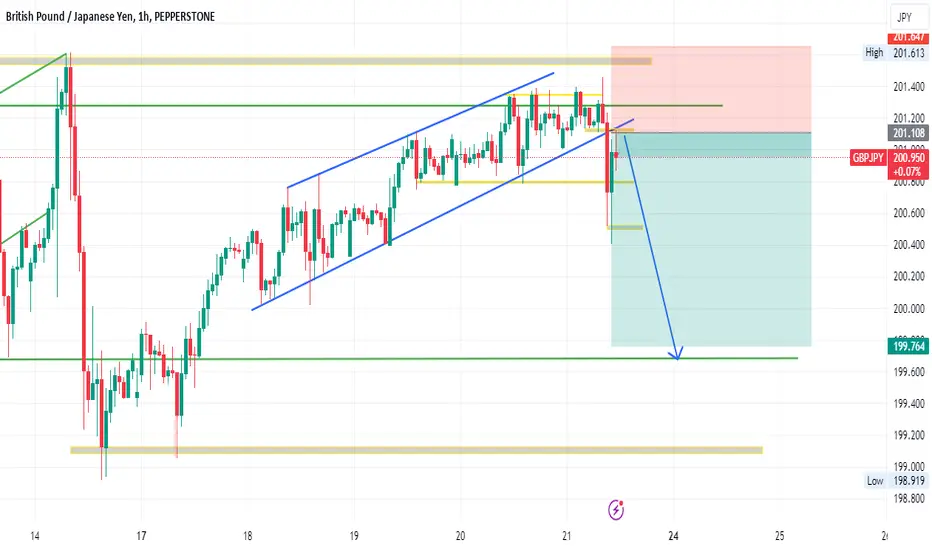Click the 201.108 entry price label

click(x=908, y=133)
